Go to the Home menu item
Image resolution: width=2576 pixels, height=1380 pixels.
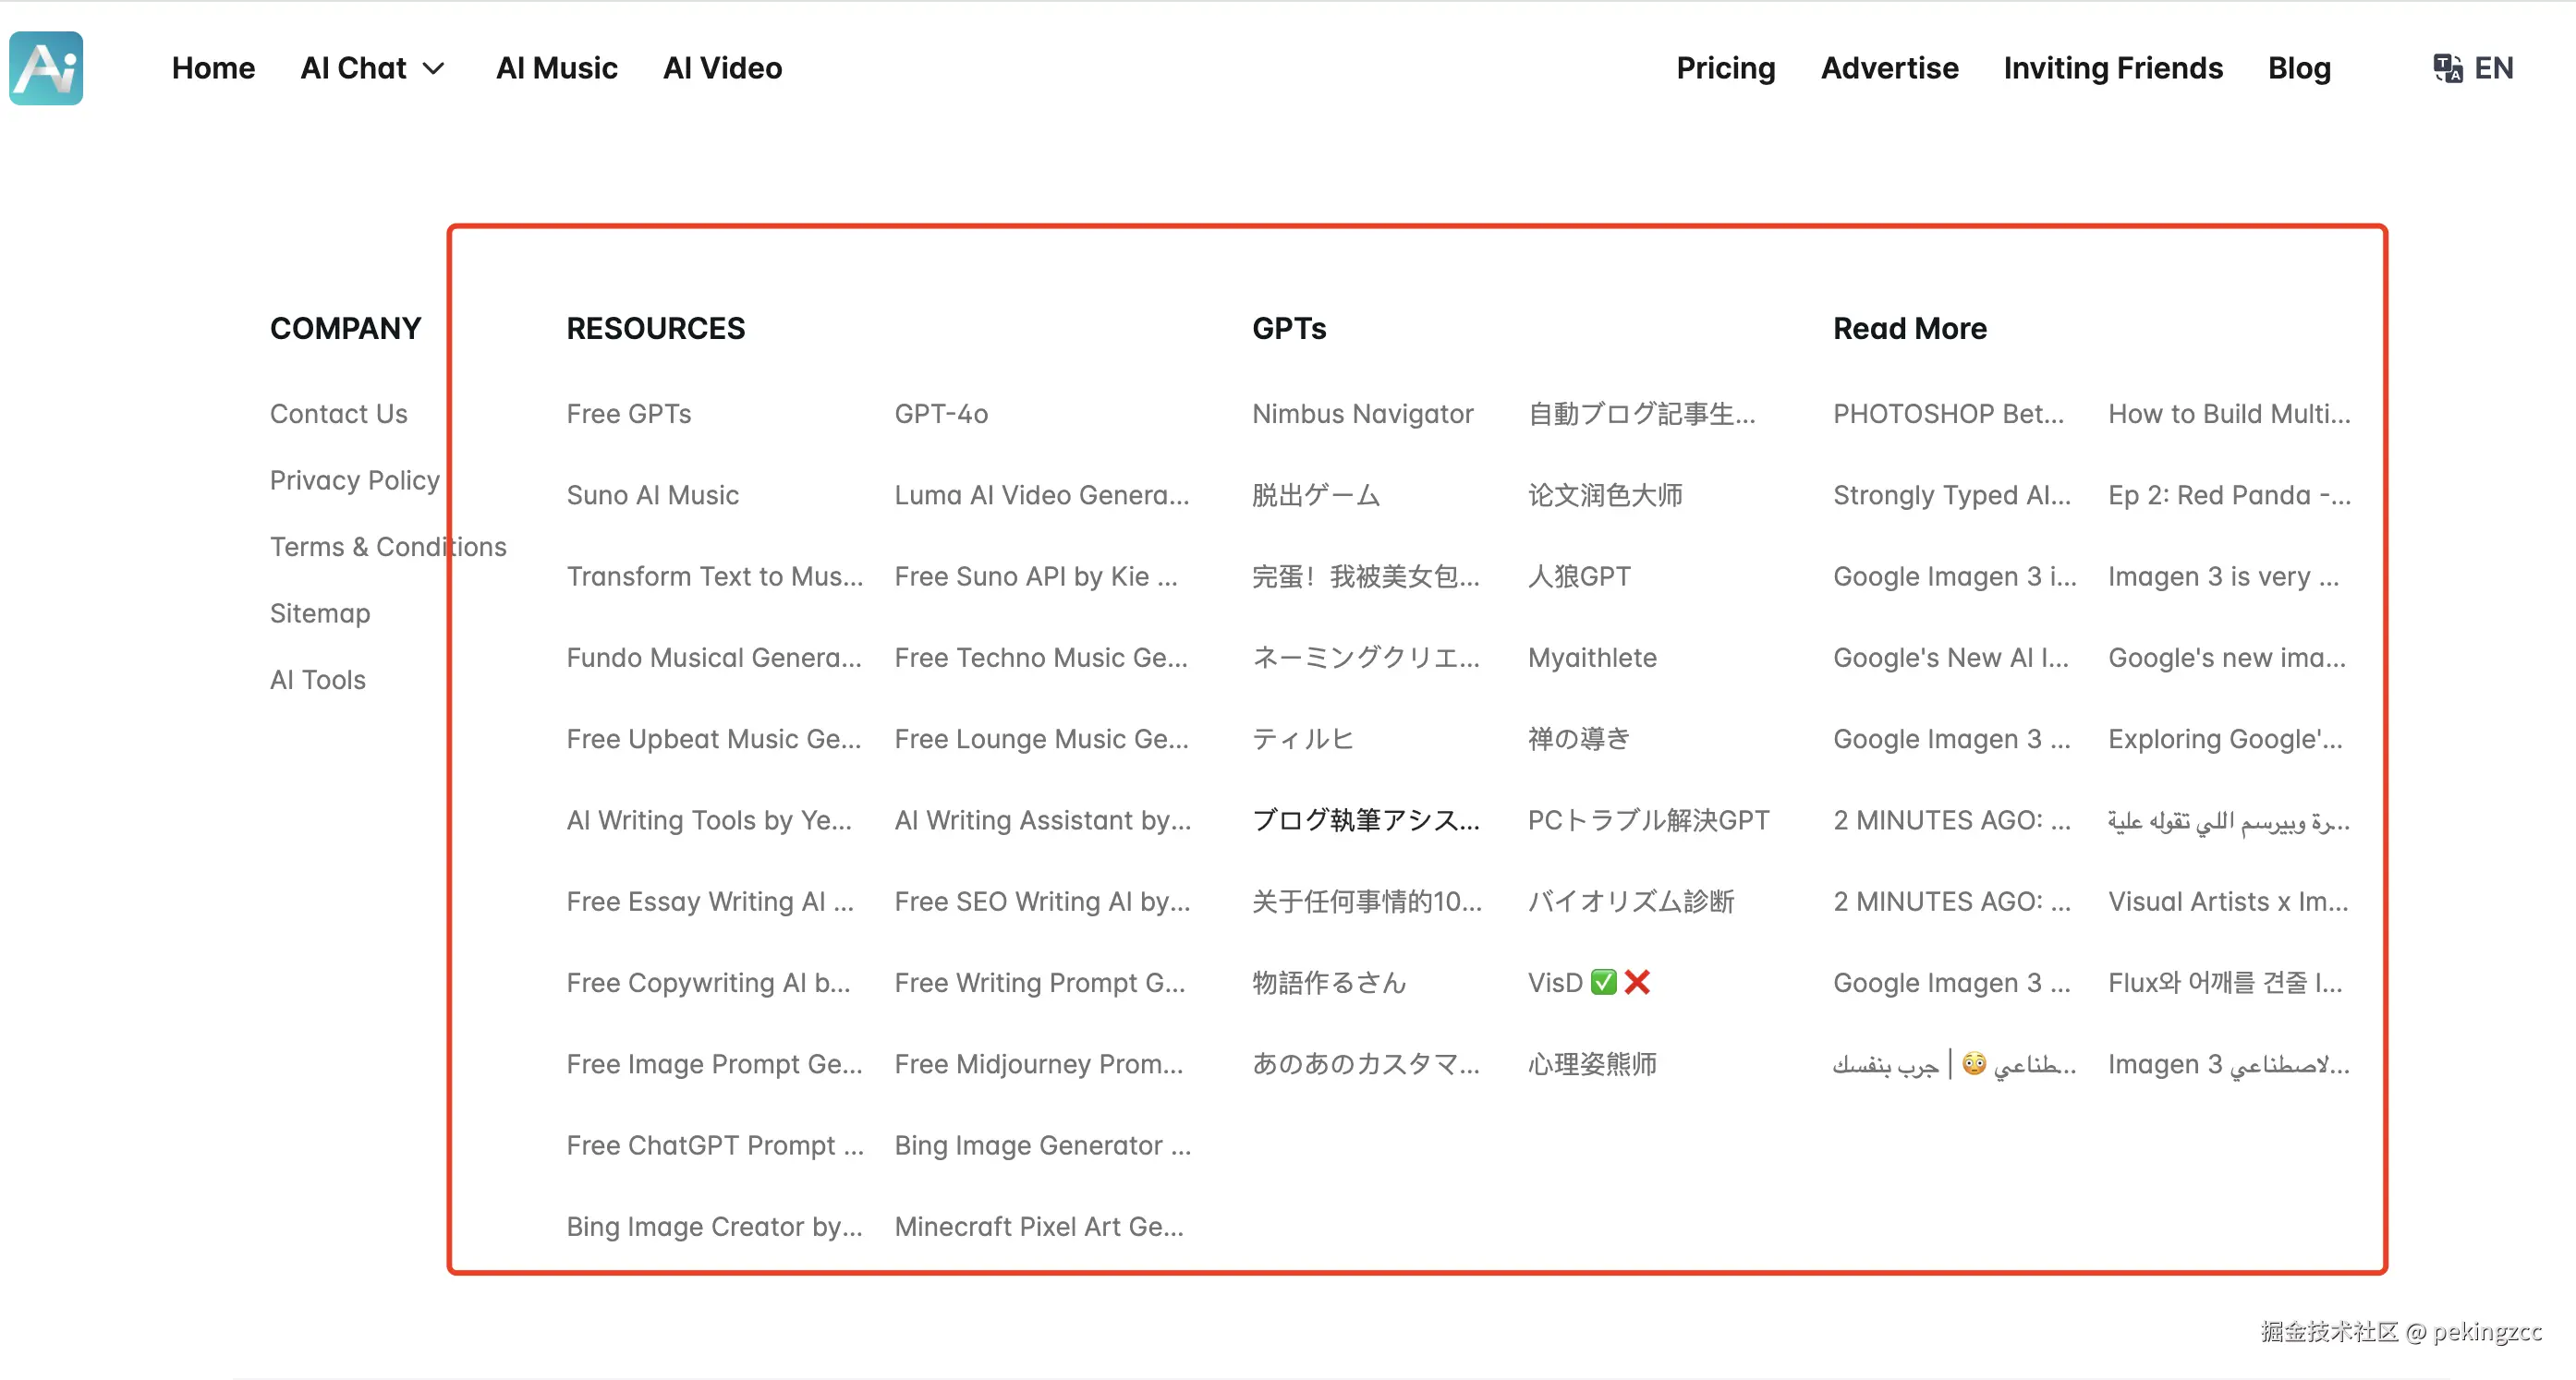(213, 68)
